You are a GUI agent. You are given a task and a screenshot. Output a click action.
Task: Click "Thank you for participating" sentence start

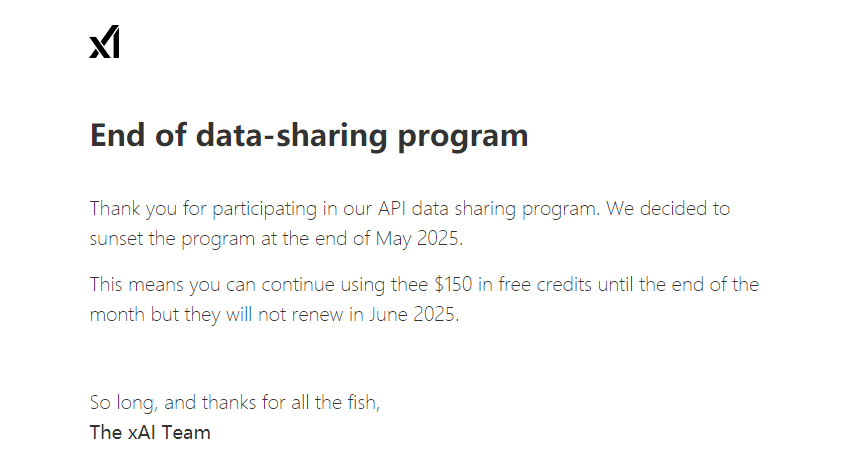pos(203,209)
